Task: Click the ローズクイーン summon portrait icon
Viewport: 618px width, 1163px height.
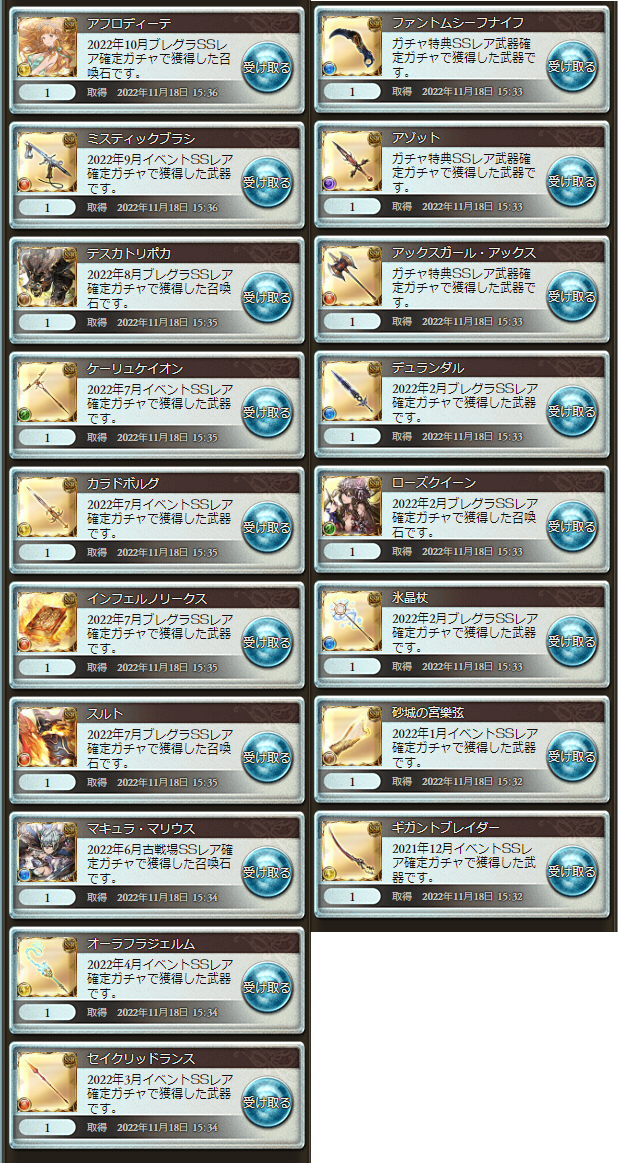Action: (x=352, y=506)
